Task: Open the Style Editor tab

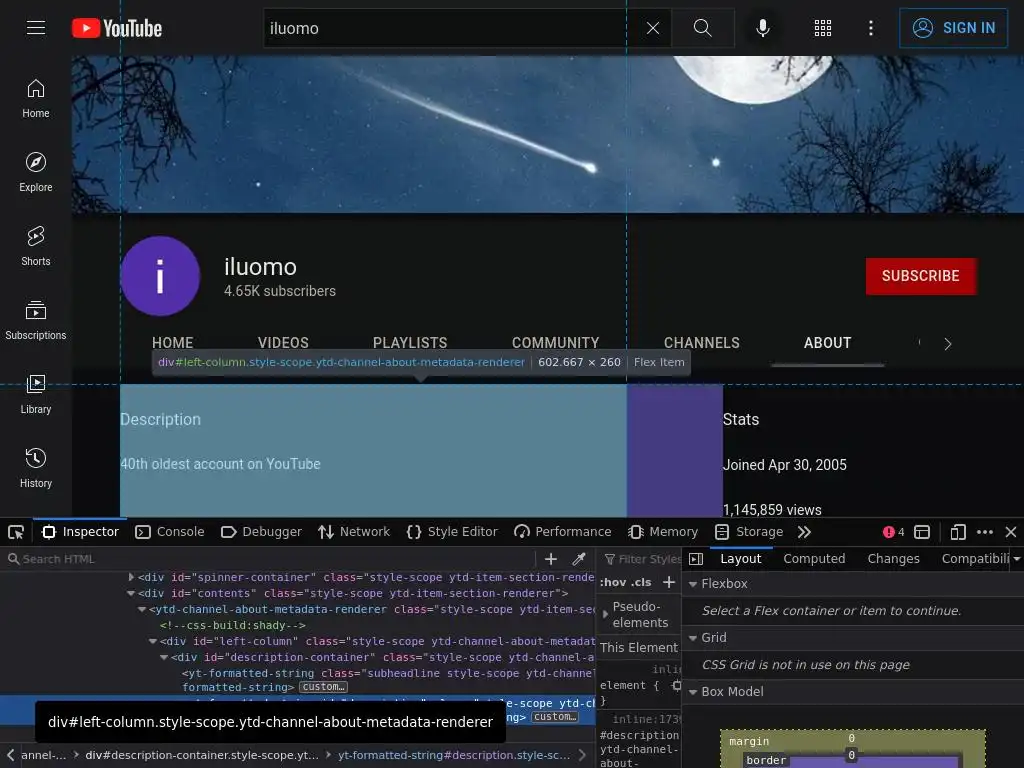Action: pyautogui.click(x=452, y=532)
